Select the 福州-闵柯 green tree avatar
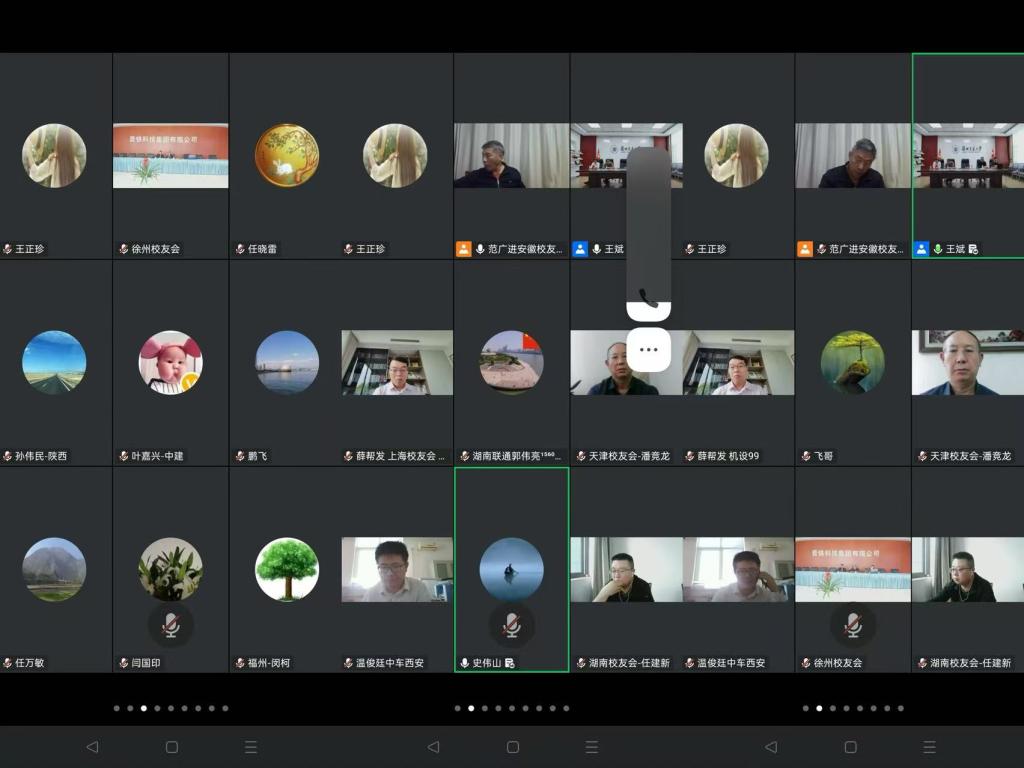This screenshot has height=768, width=1024. (287, 569)
